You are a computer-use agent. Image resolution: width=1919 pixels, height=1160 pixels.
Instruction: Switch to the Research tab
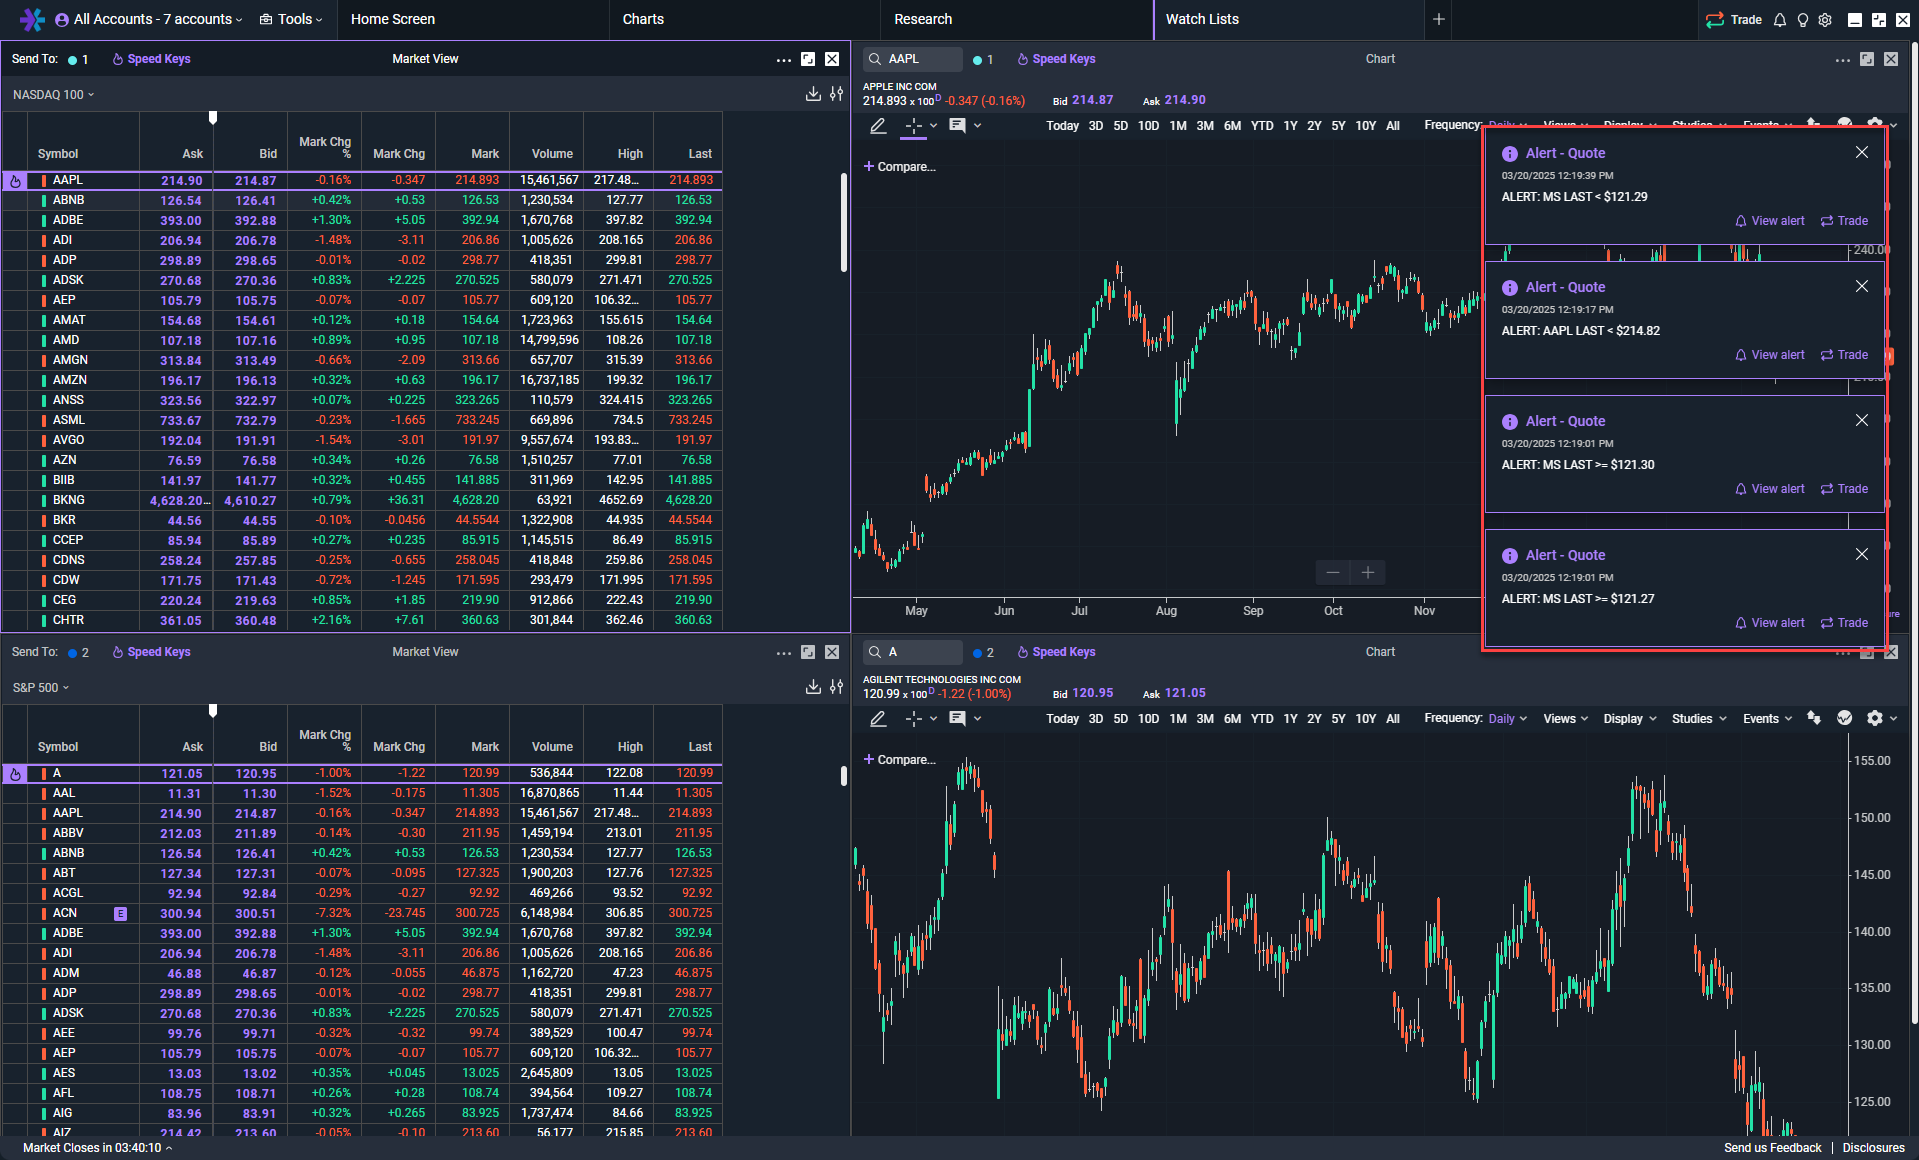point(923,19)
